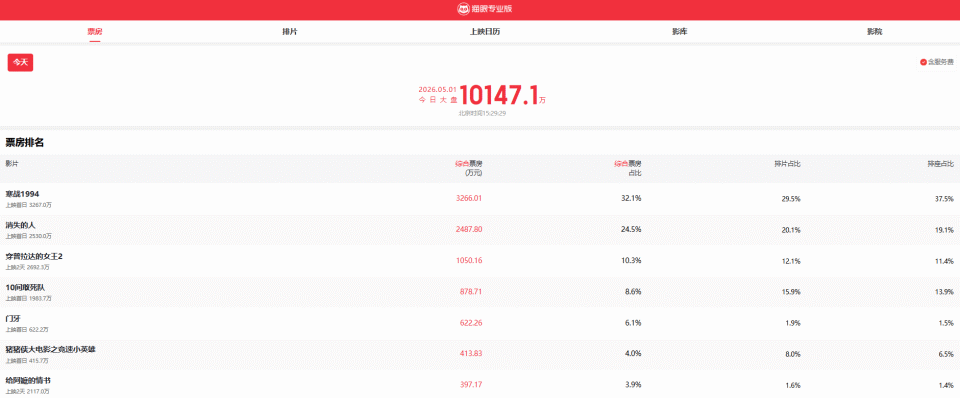Switch to the 票房 tab

pyautogui.click(x=94, y=31)
